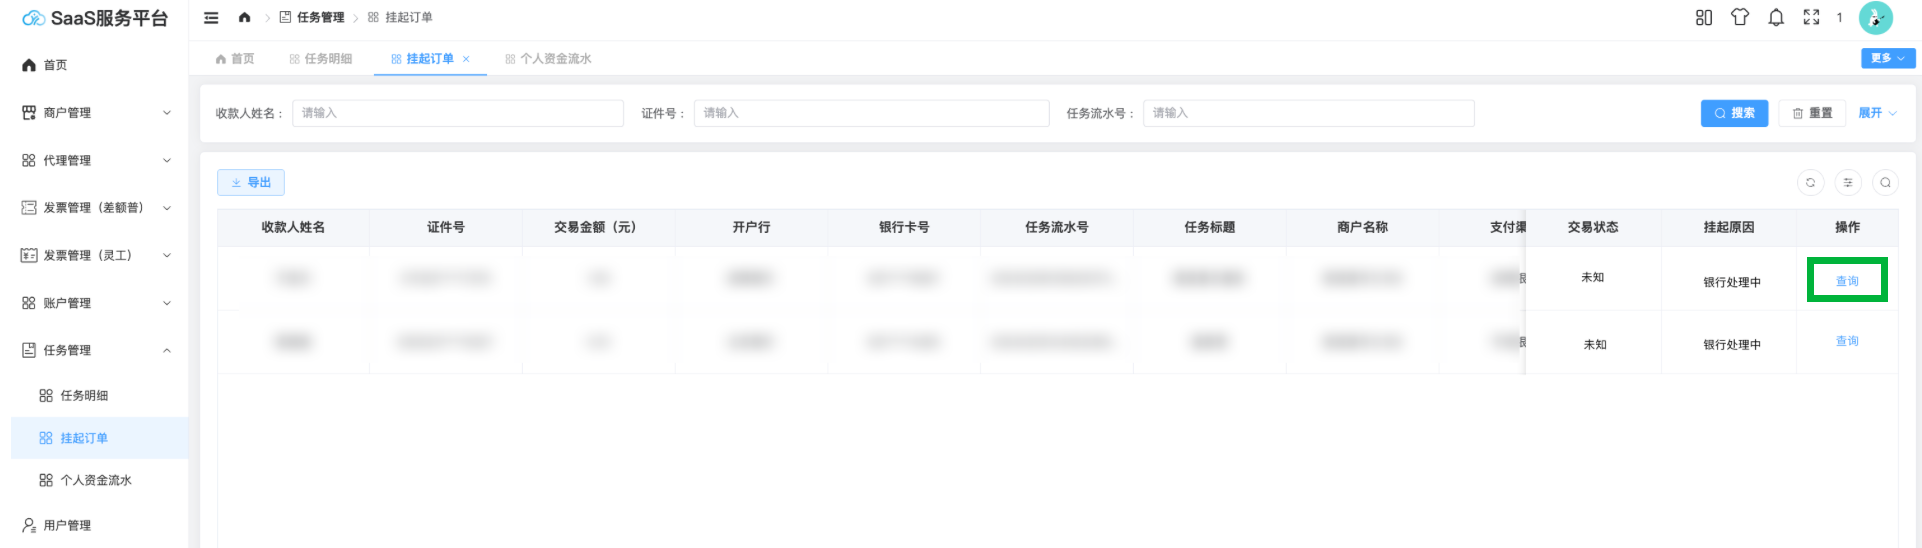Viewport: 1922px width, 548px height.
Task: Switch to the 任务明细 tab
Action: pyautogui.click(x=321, y=59)
